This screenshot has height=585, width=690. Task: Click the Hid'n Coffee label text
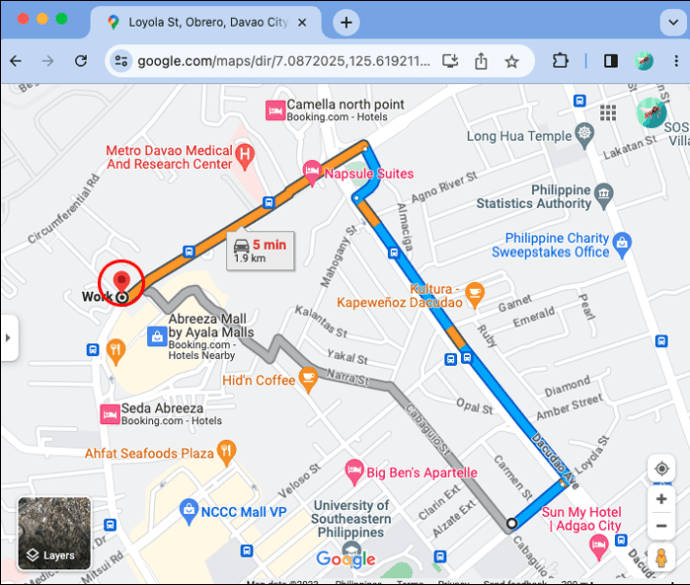(x=259, y=380)
